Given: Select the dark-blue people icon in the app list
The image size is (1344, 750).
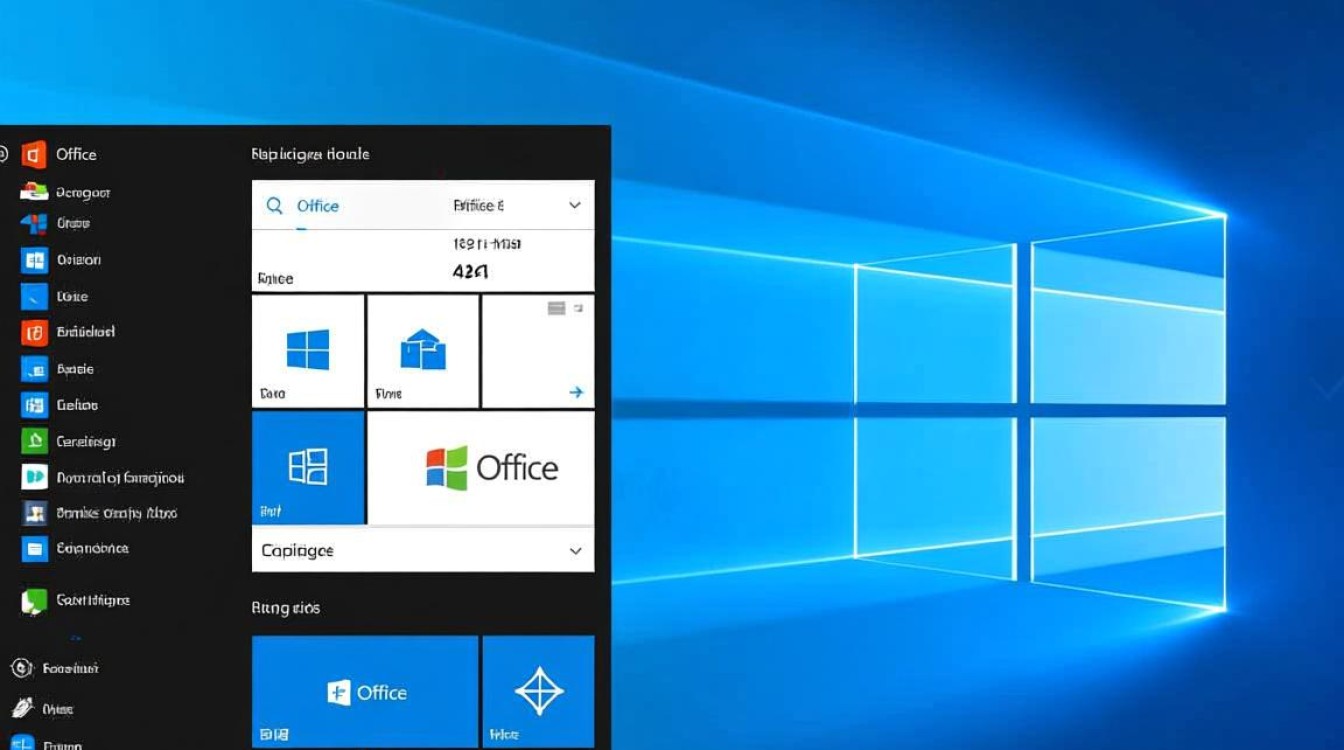Looking at the screenshot, I should (34, 513).
